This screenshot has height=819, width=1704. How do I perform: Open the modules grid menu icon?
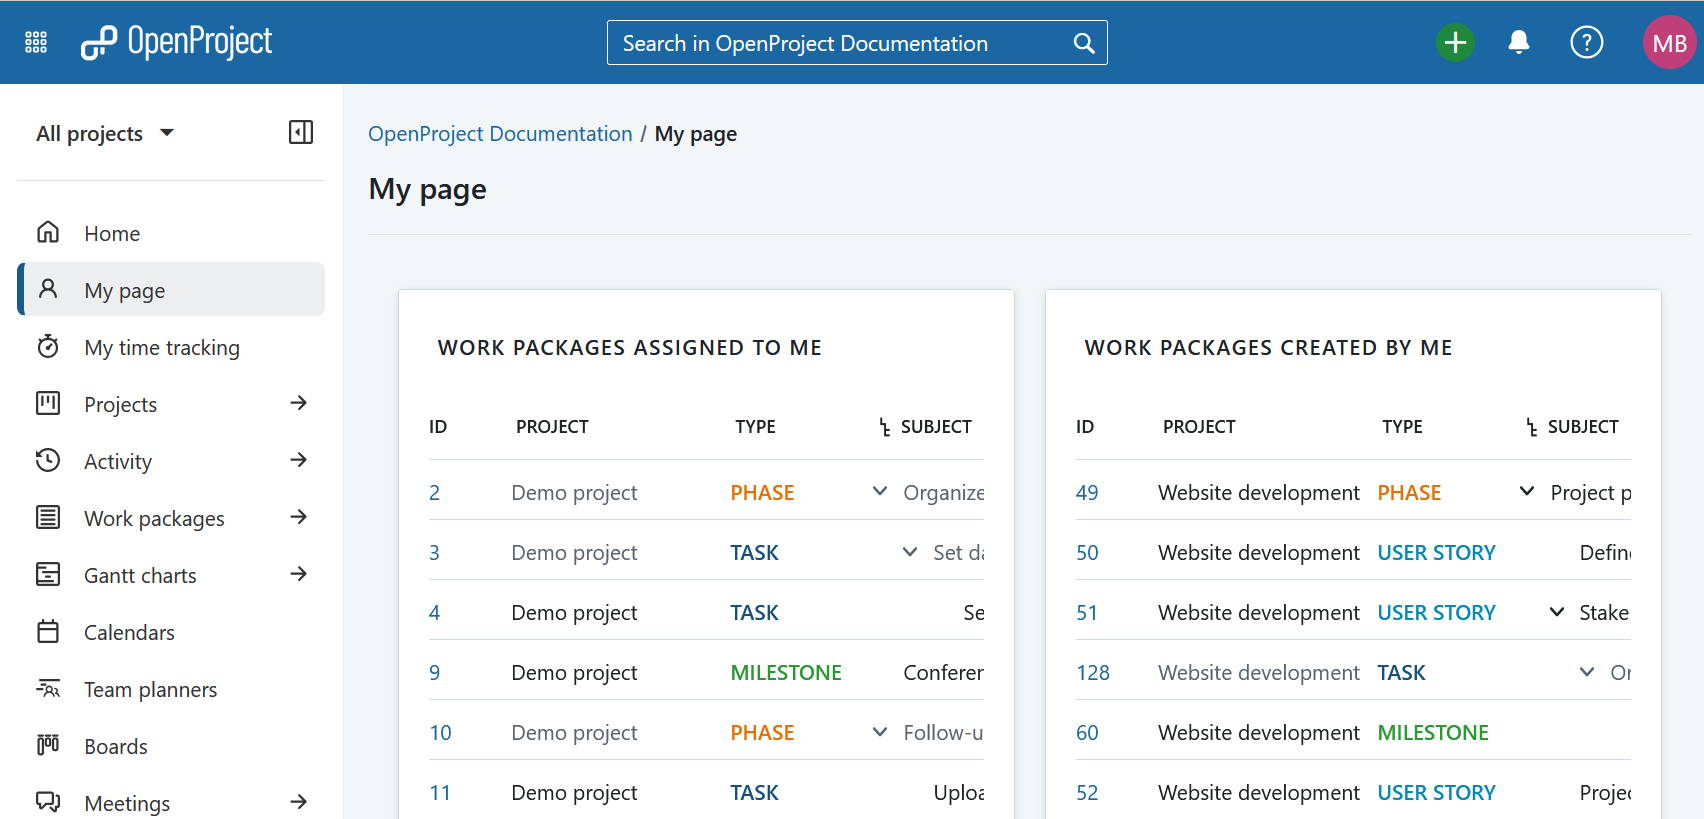[36, 42]
